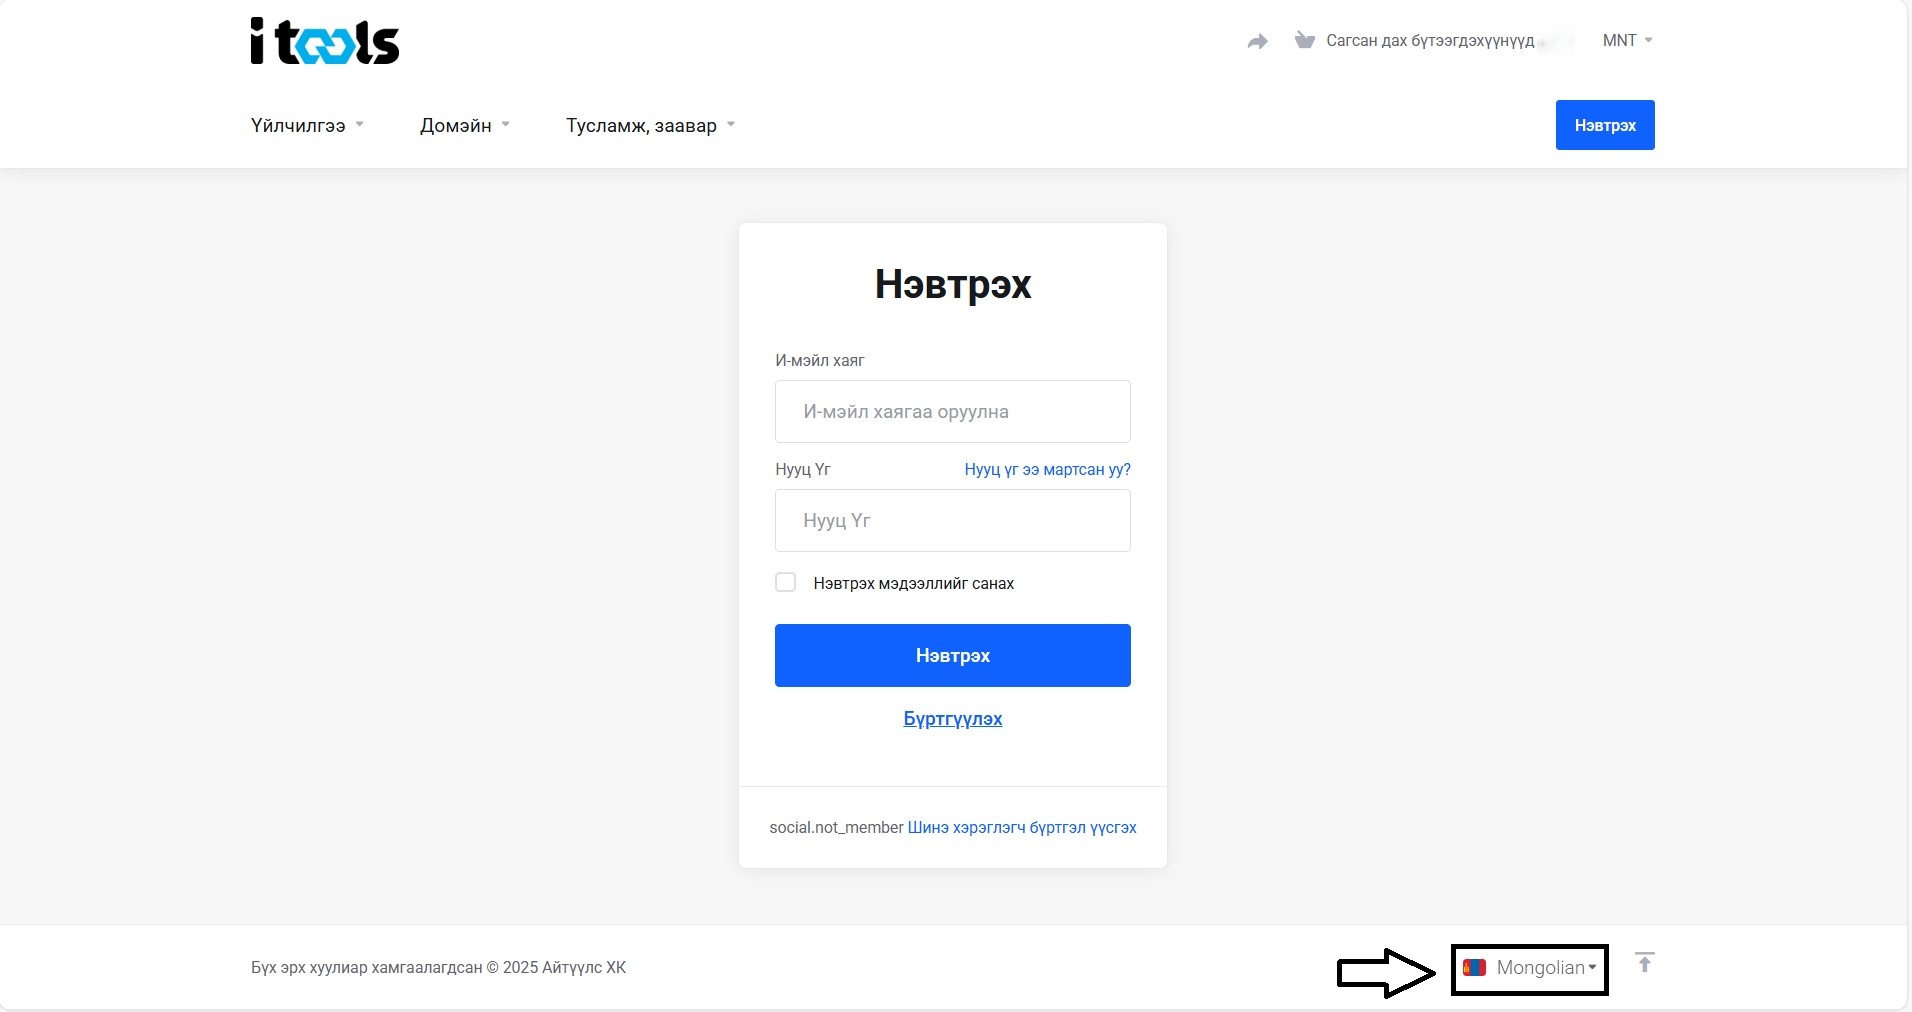The height and width of the screenshot is (1012, 1912).
Task: Follow the 'Нууц үг ээ мартсан уу?' link
Action: pyautogui.click(x=1047, y=470)
